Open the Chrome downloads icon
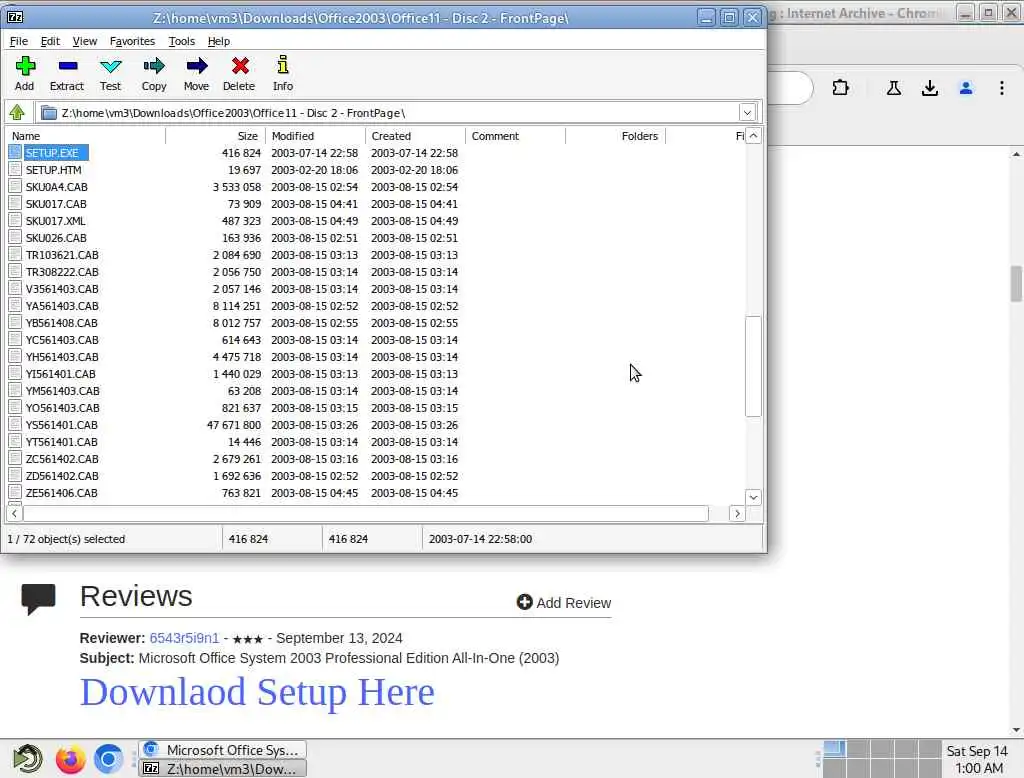Image resolution: width=1024 pixels, height=778 pixels. click(929, 88)
